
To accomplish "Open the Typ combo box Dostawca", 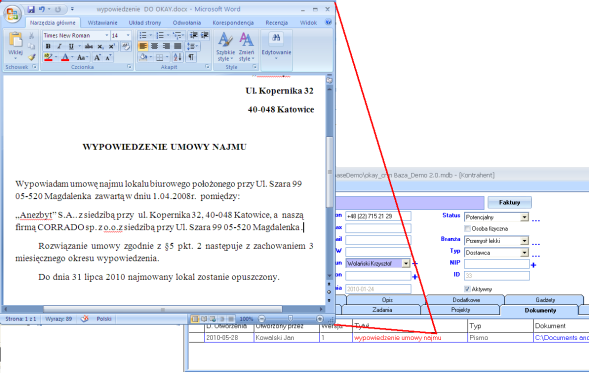I will point(524,253).
